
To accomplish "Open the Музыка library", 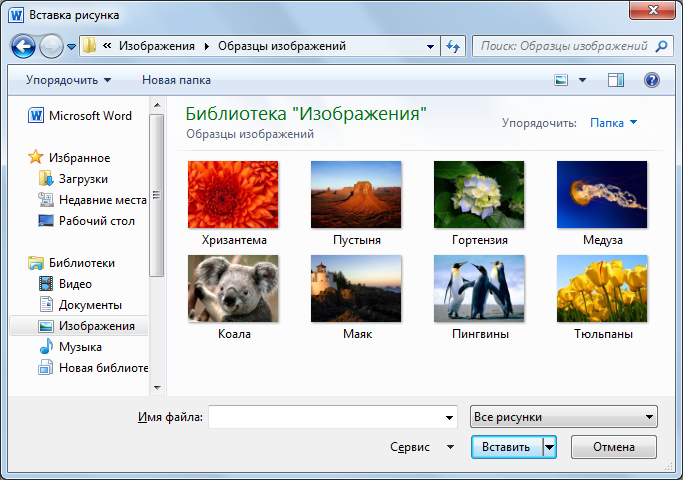I will [70, 347].
